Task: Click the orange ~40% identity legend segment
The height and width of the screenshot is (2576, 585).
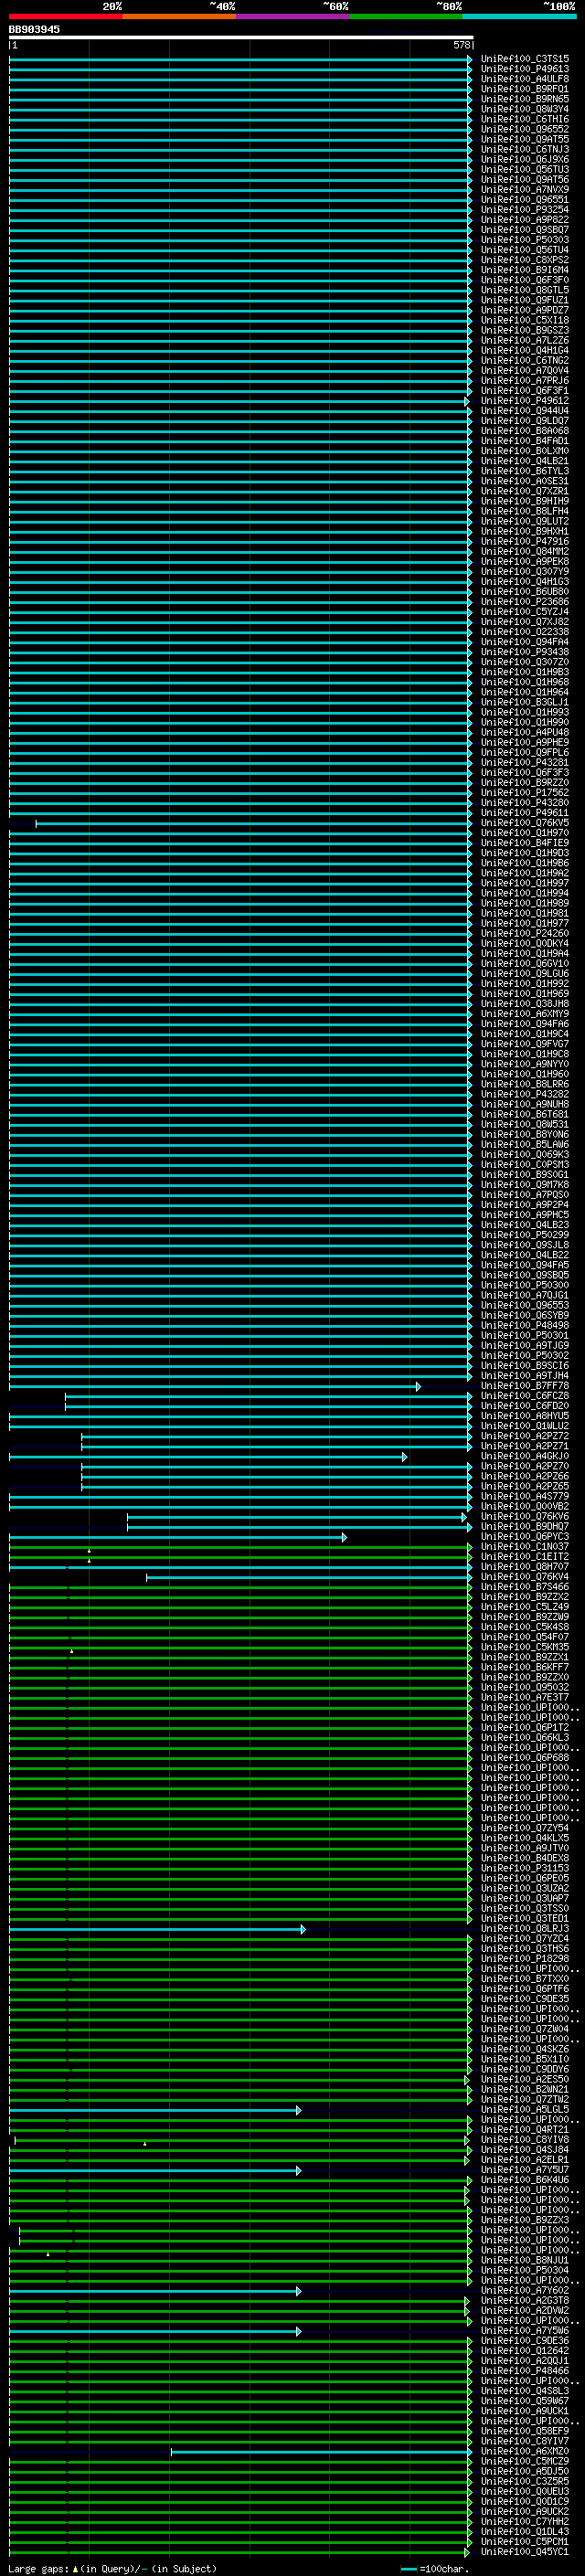Action: point(179,16)
